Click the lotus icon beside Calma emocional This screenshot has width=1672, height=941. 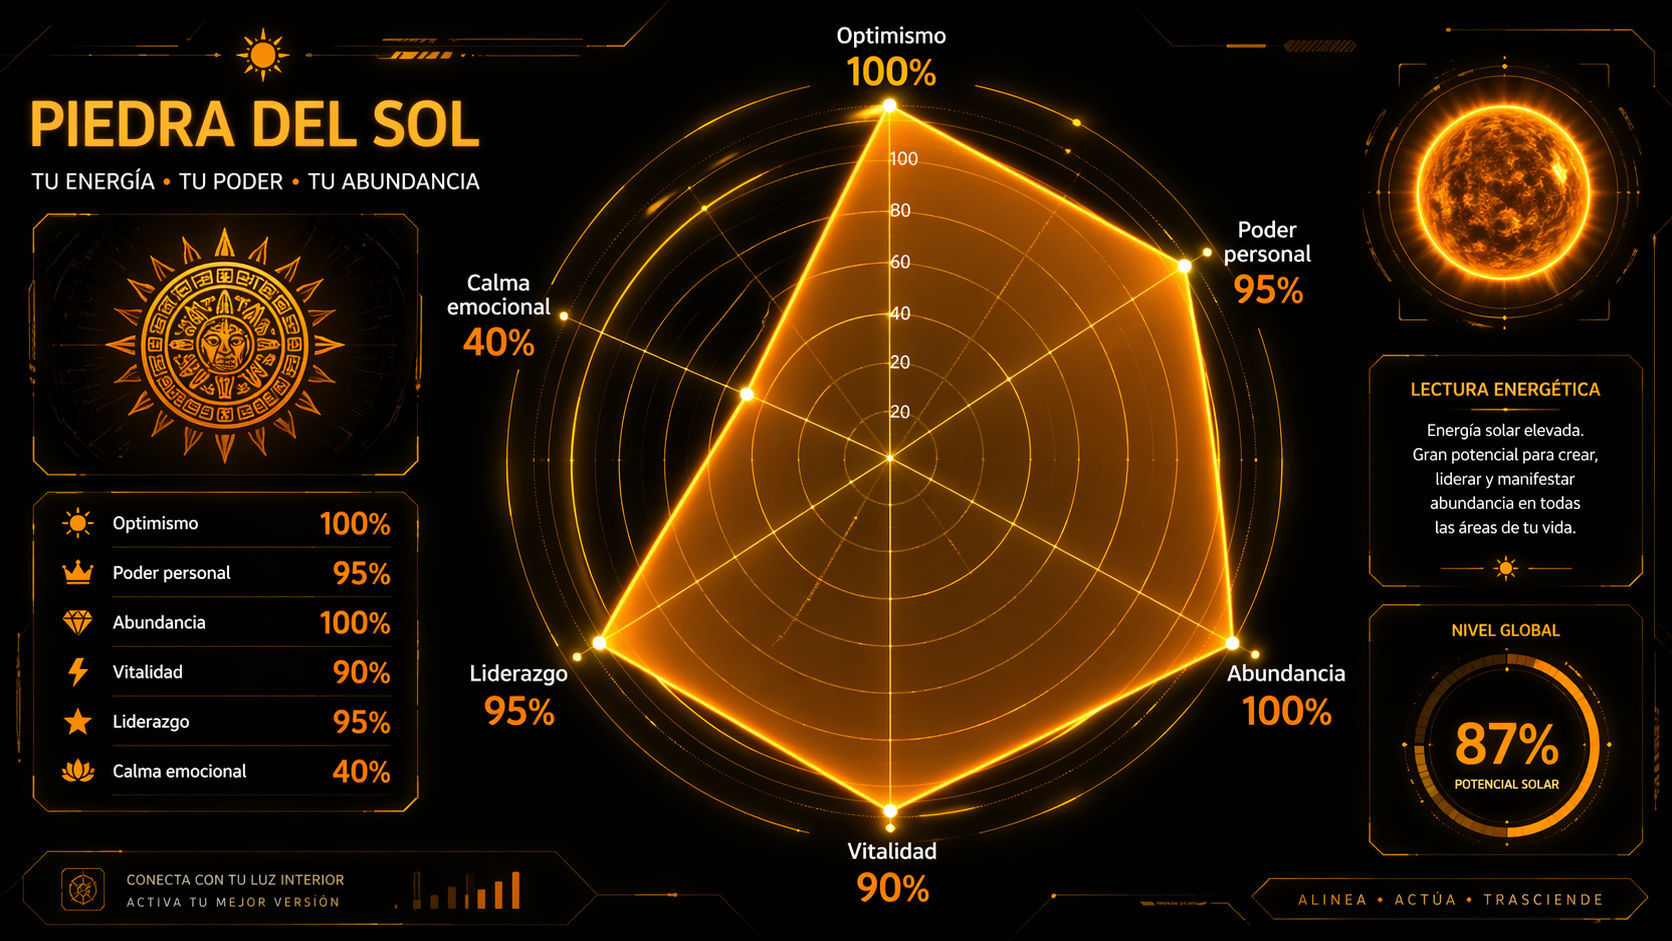pyautogui.click(x=77, y=771)
